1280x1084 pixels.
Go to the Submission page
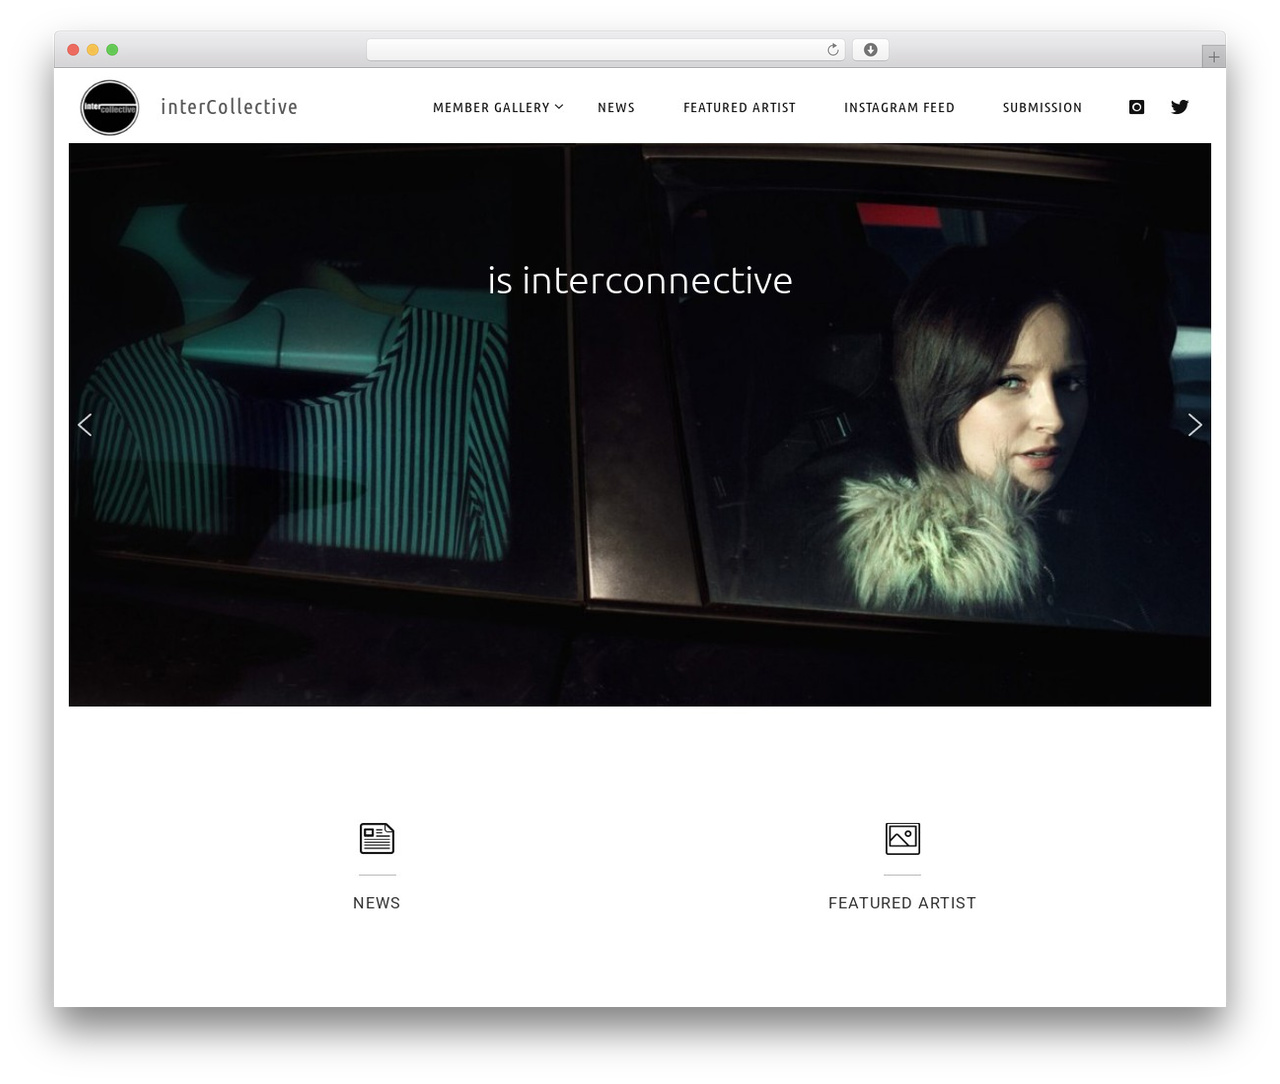click(1042, 108)
